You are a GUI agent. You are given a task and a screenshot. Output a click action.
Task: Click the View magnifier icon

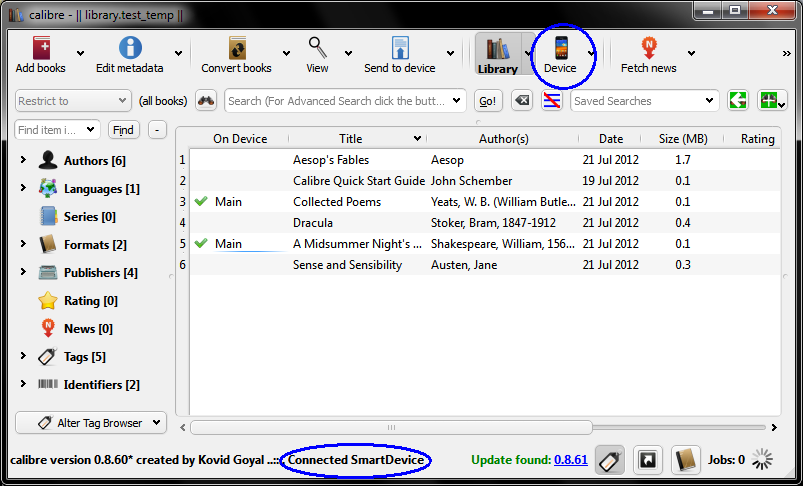tap(318, 48)
